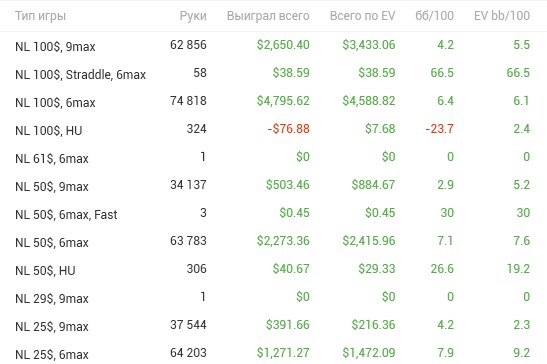Click the negative -$76.88 winnings value
This screenshot has width=547, height=364.
point(289,129)
